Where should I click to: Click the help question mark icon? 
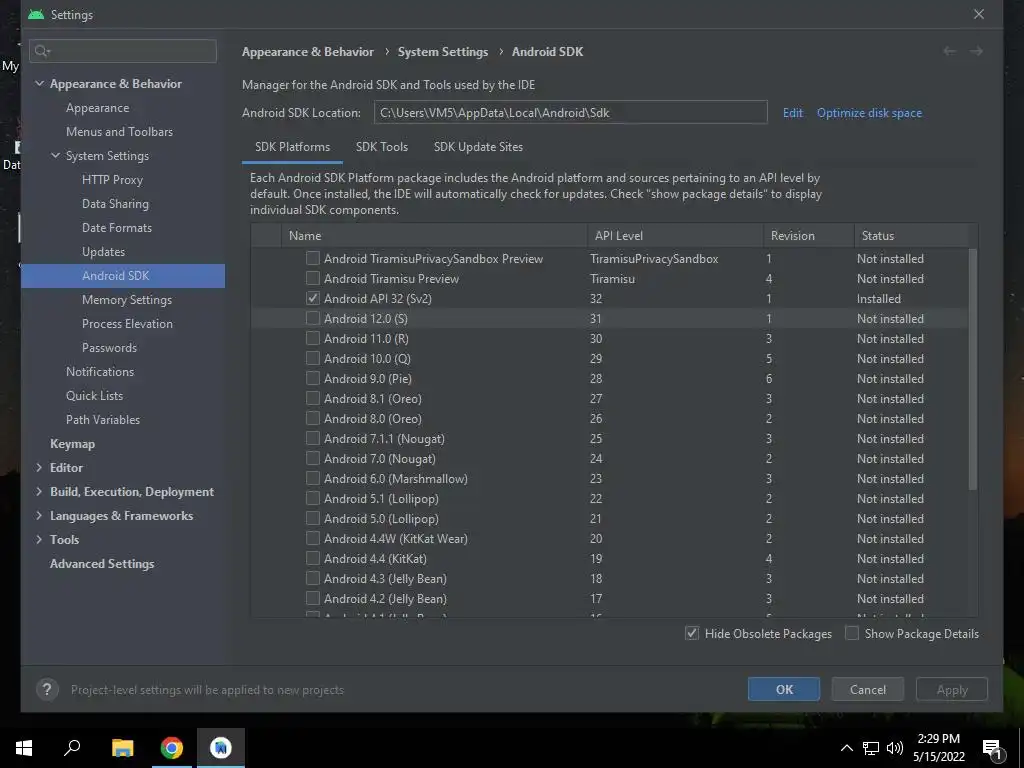click(x=47, y=690)
